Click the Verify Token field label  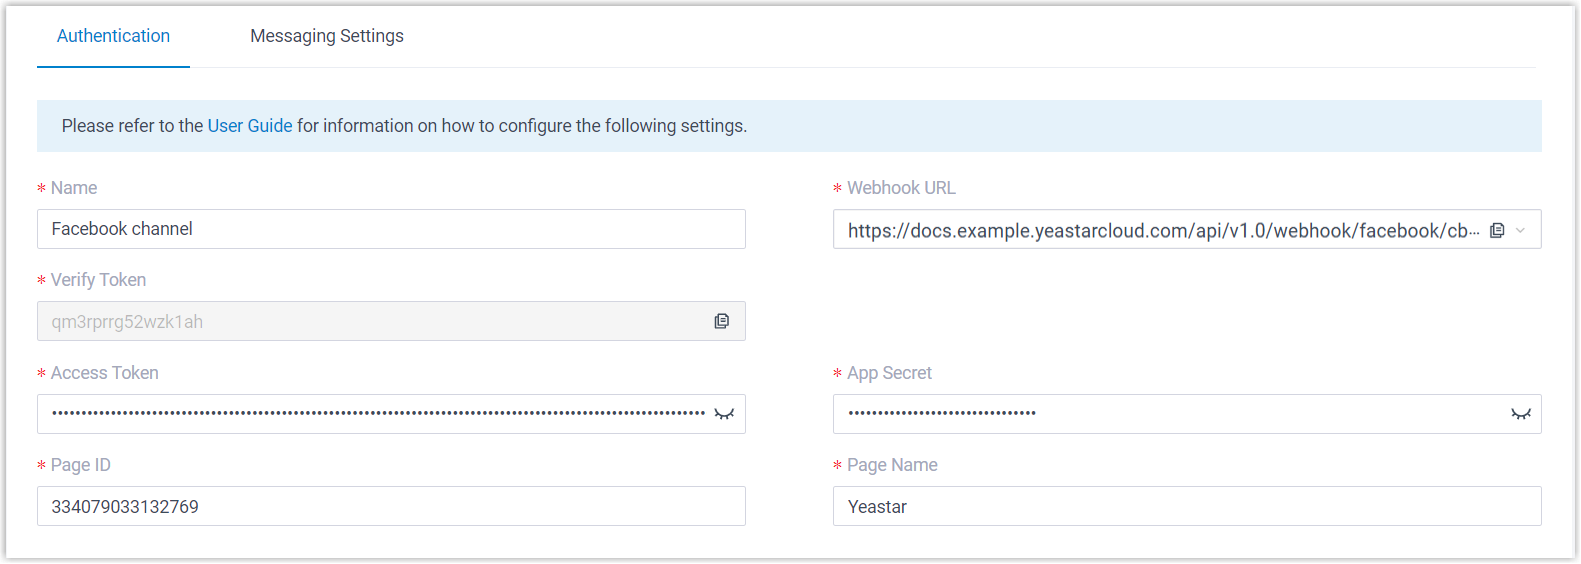pos(98,280)
